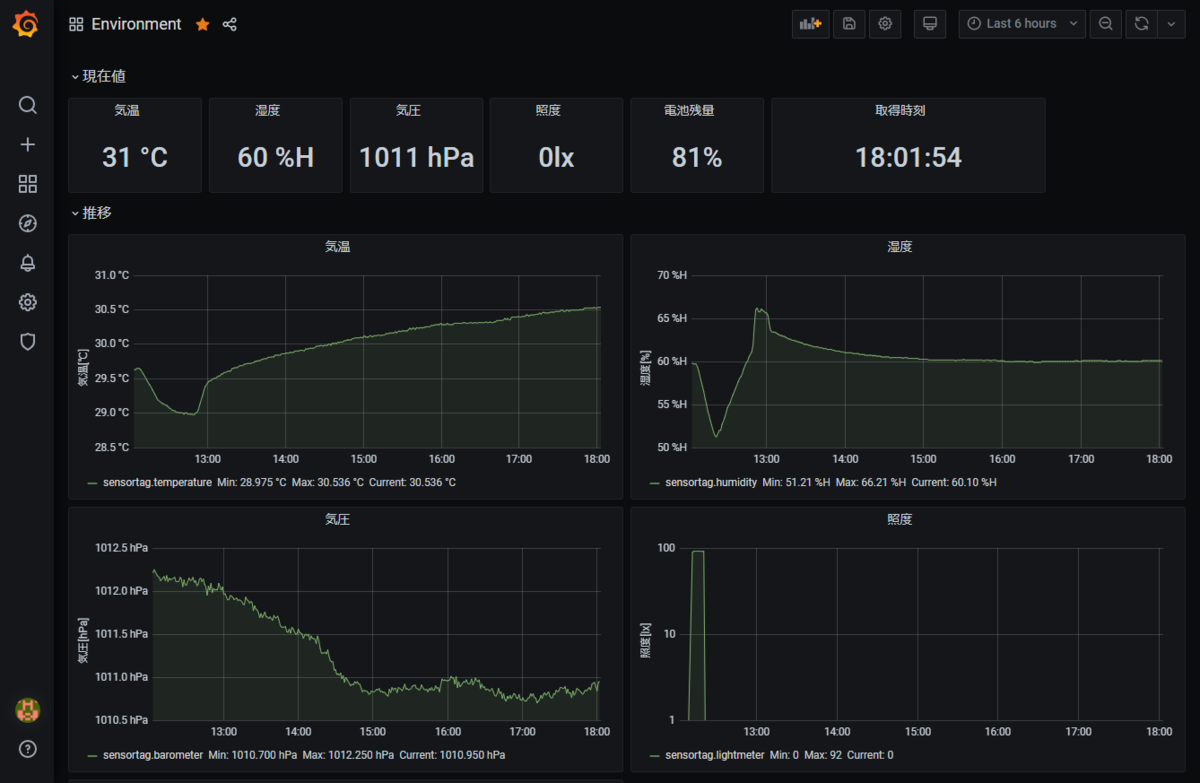Save the dashboard with the disk icon
This screenshot has height=783, width=1200.
tap(849, 24)
